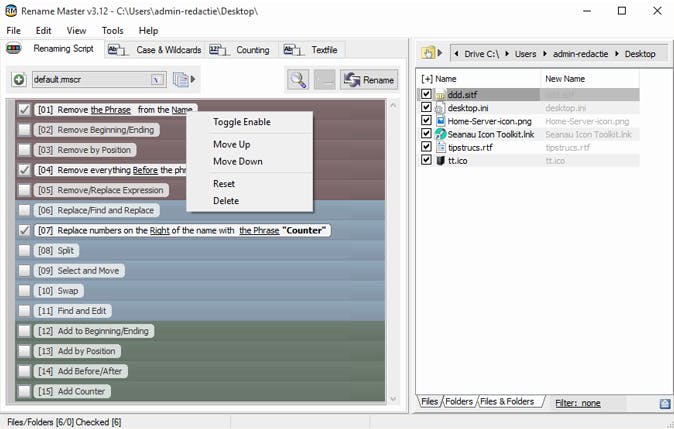This screenshot has width=674, height=429.
Task: Expand the arrow before Desktop breadcrumb
Action: coord(617,54)
